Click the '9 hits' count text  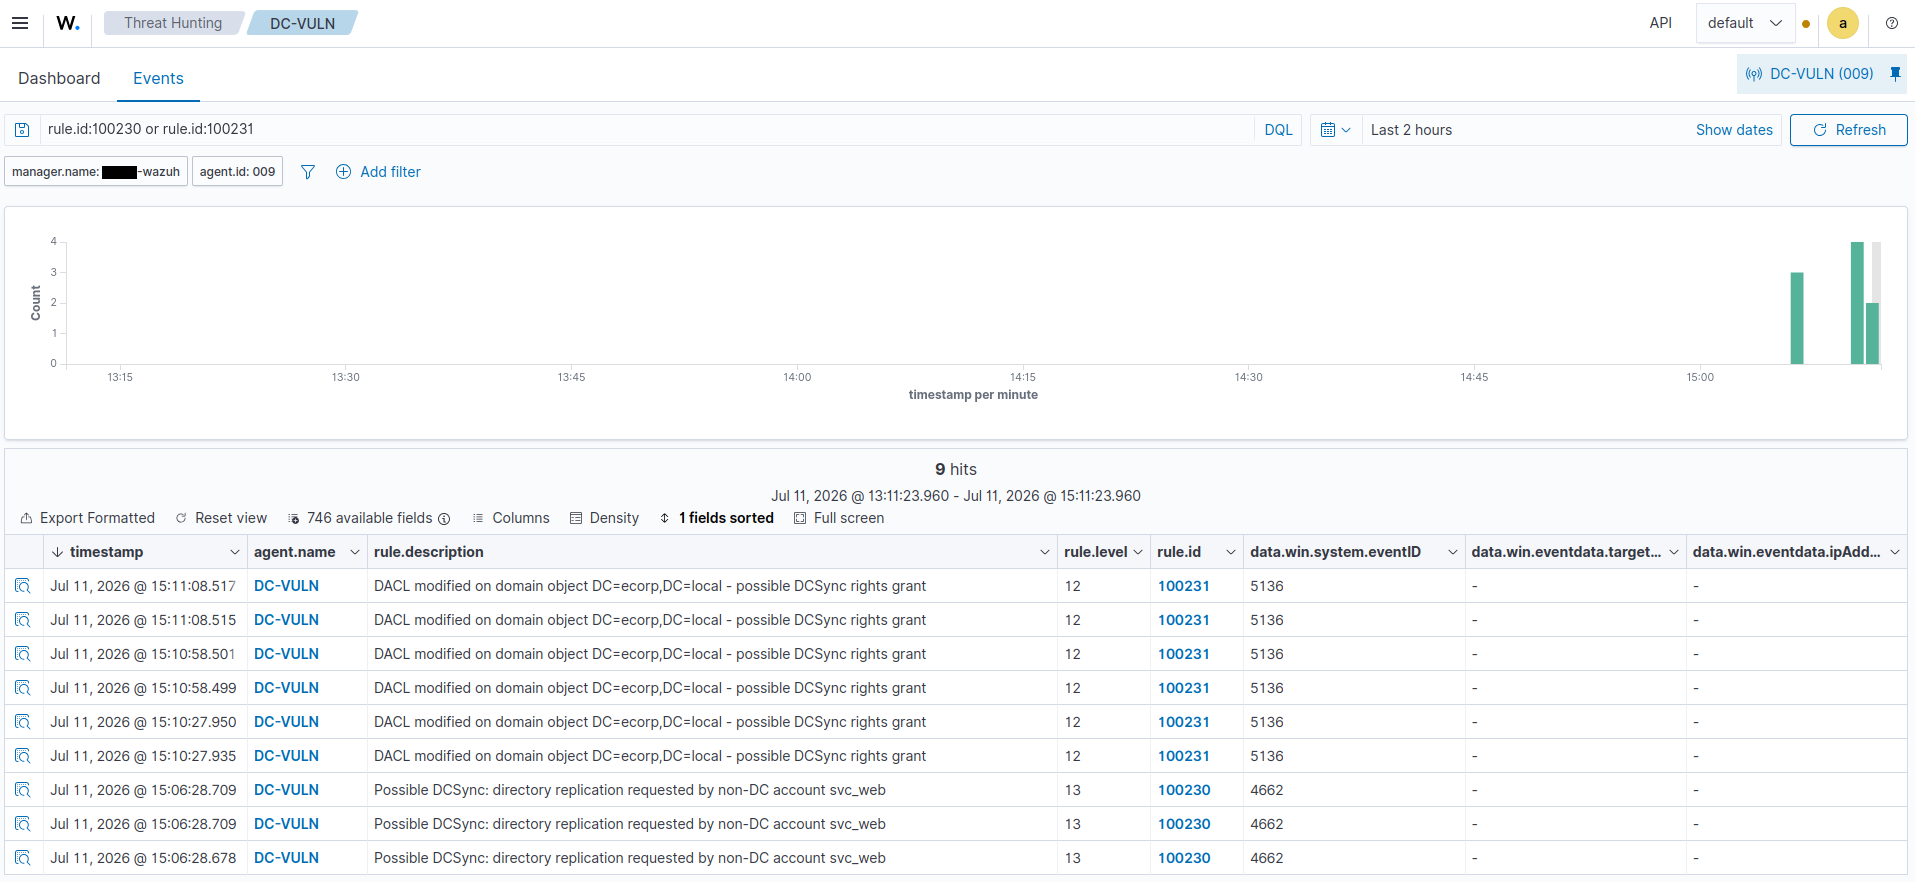click(x=956, y=469)
